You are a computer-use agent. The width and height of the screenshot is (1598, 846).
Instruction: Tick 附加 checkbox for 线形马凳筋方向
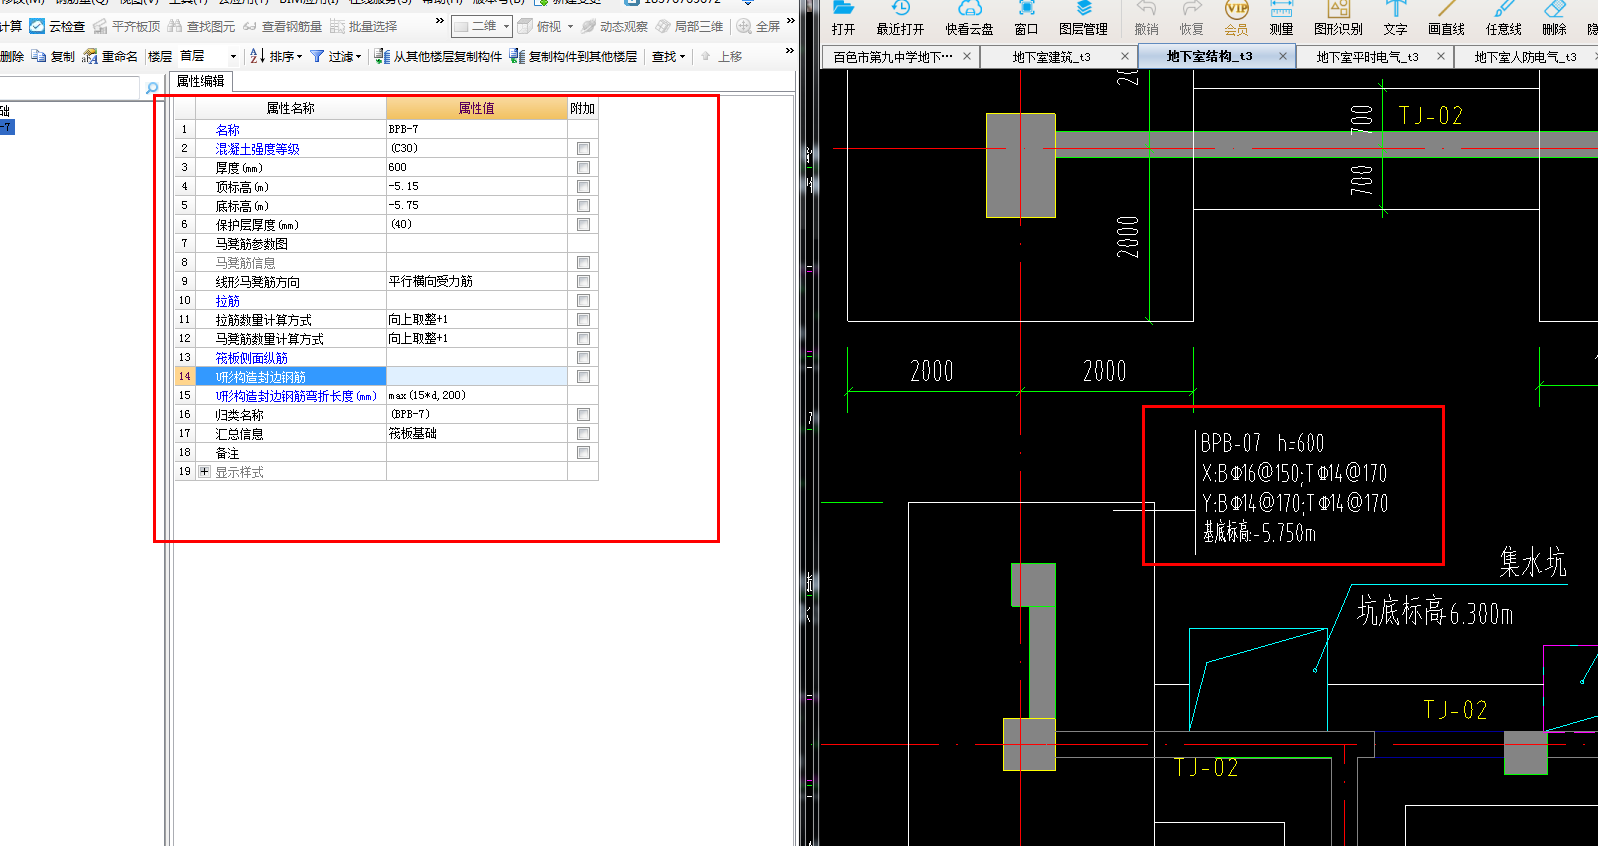(x=583, y=281)
